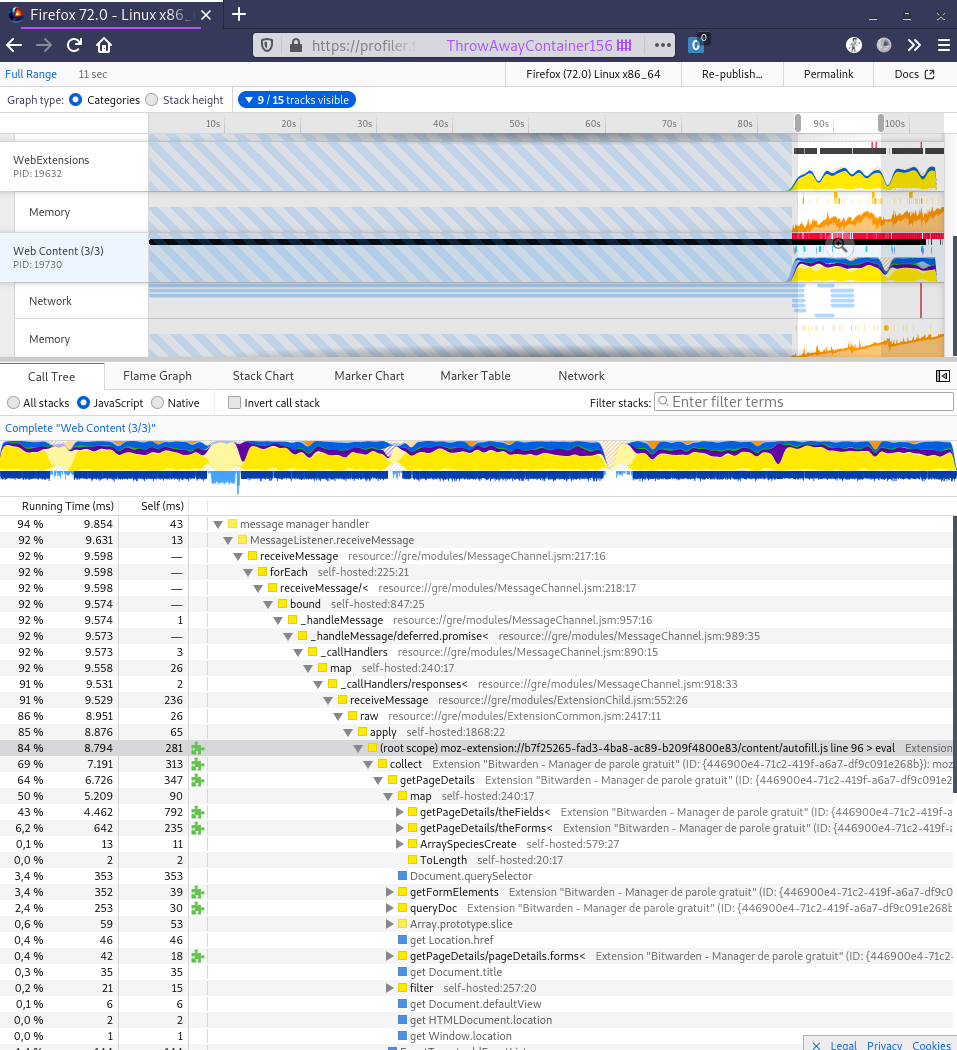The width and height of the screenshot is (957, 1050).
Task: Close the Firefox 72.0 profile tab
Action: (206, 15)
